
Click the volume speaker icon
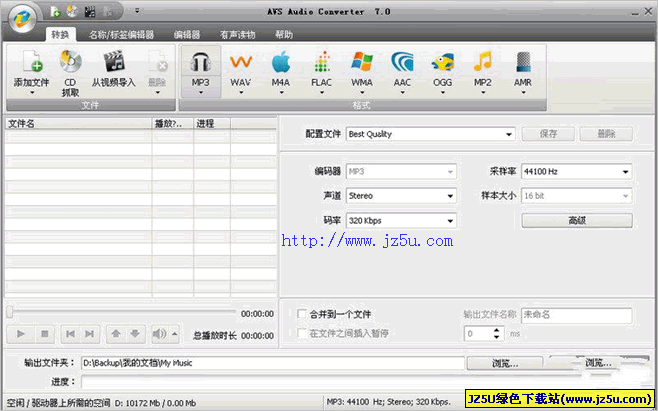[x=160, y=334]
